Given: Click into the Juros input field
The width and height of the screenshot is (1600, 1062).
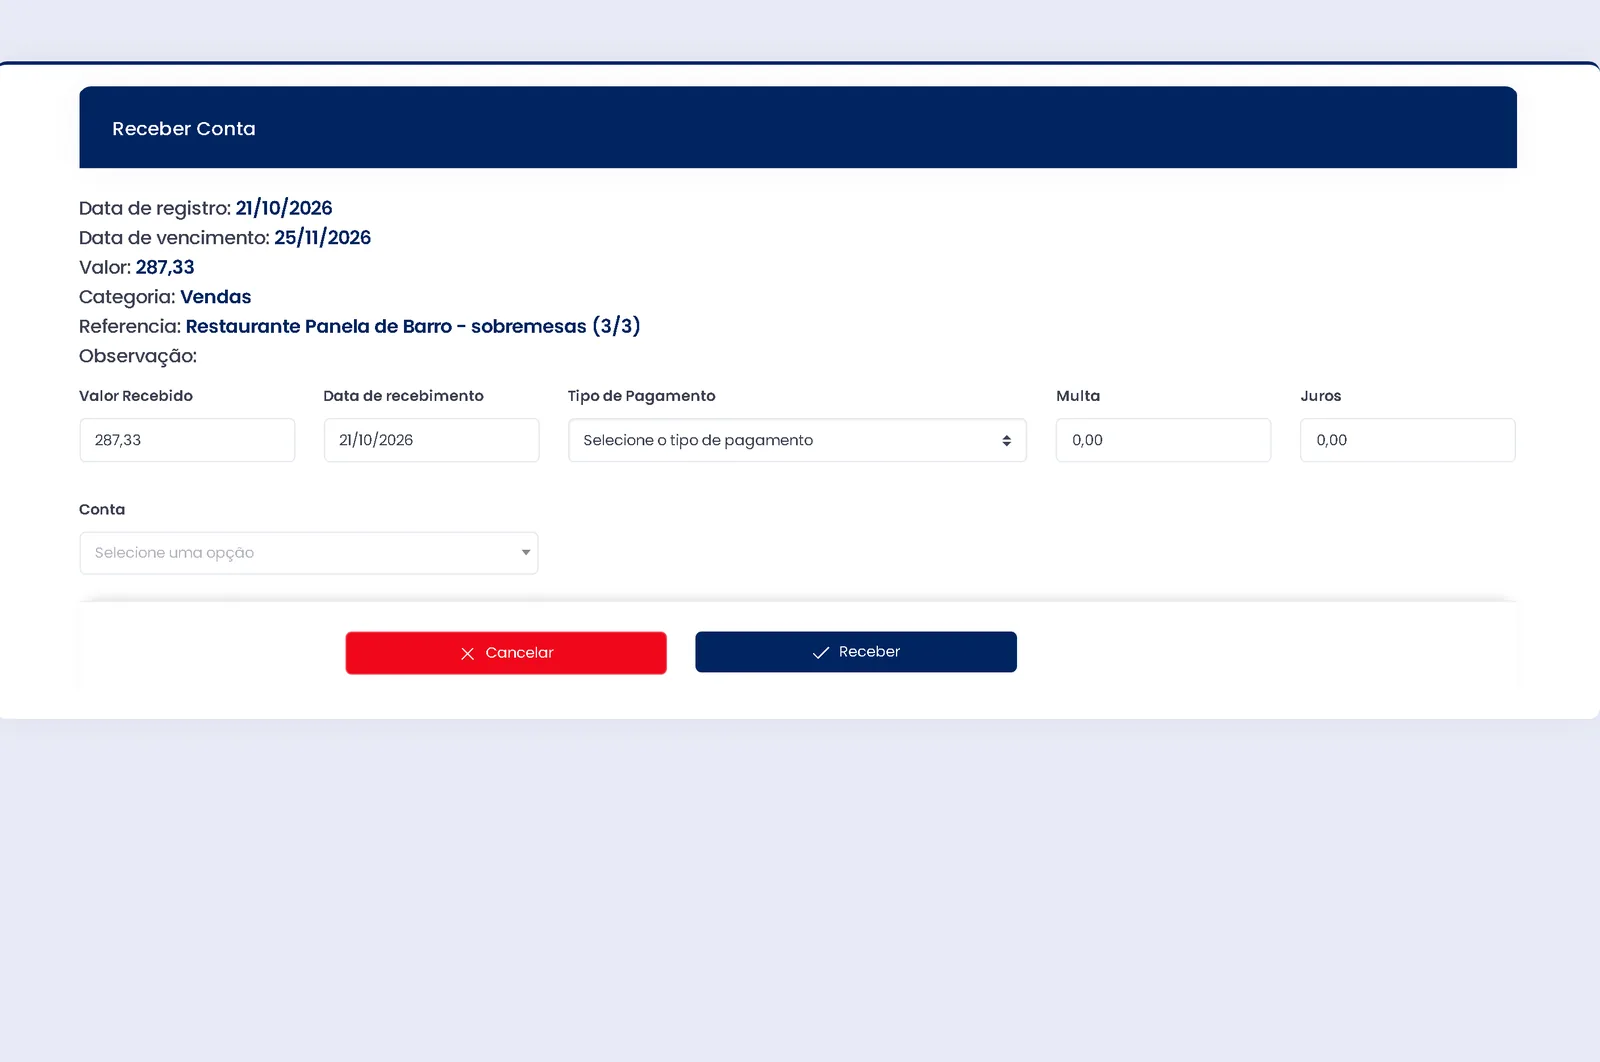Looking at the screenshot, I should point(1407,440).
